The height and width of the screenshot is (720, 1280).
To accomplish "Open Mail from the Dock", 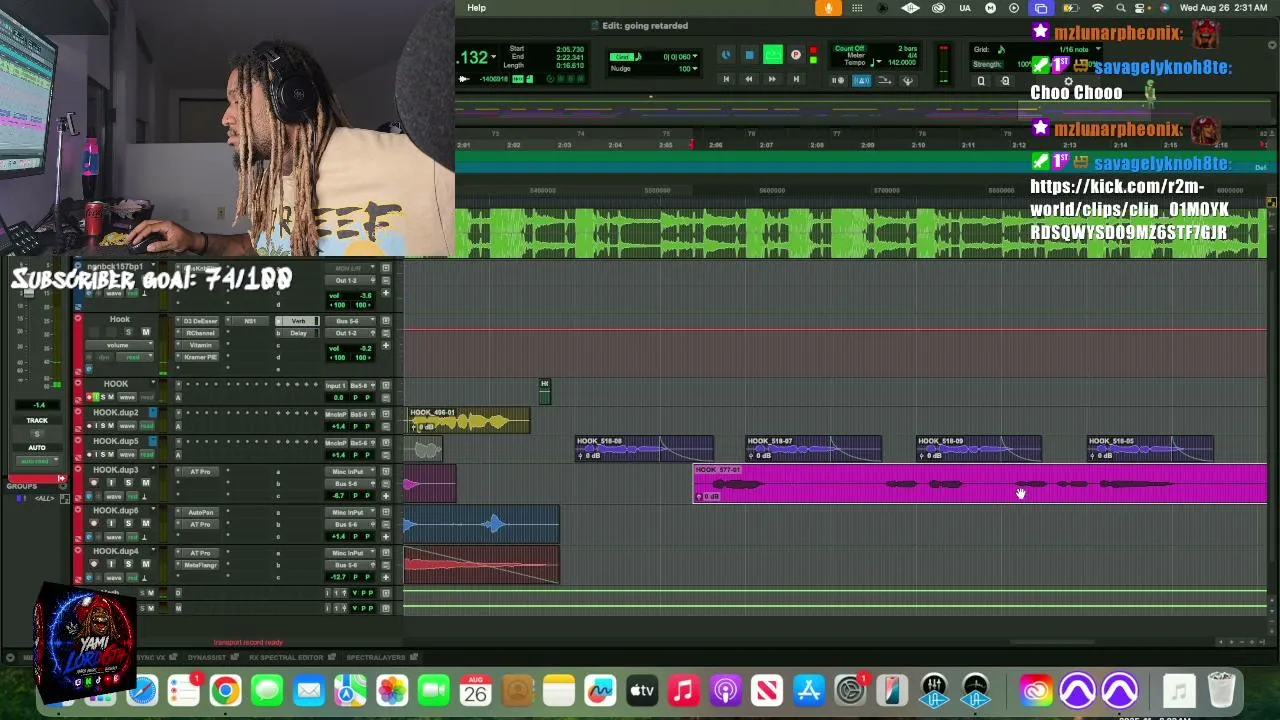I will [309, 690].
